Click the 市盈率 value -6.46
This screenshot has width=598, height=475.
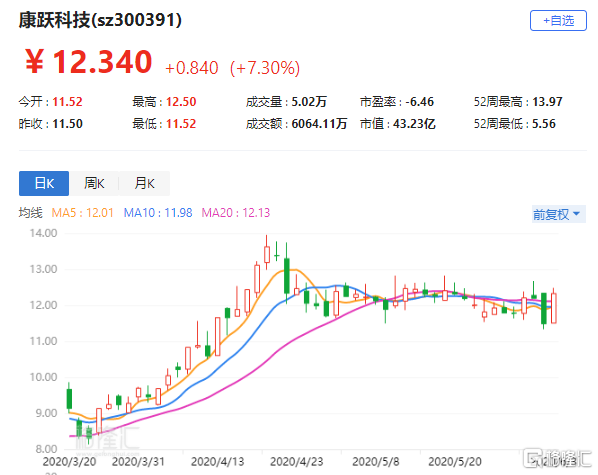(x=420, y=102)
